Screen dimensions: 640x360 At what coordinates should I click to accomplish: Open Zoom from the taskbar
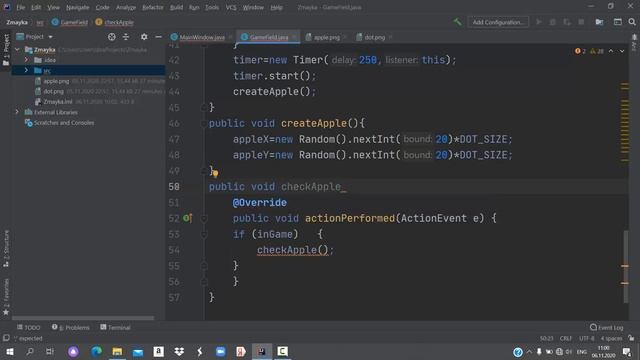pyautogui.click(x=220, y=351)
